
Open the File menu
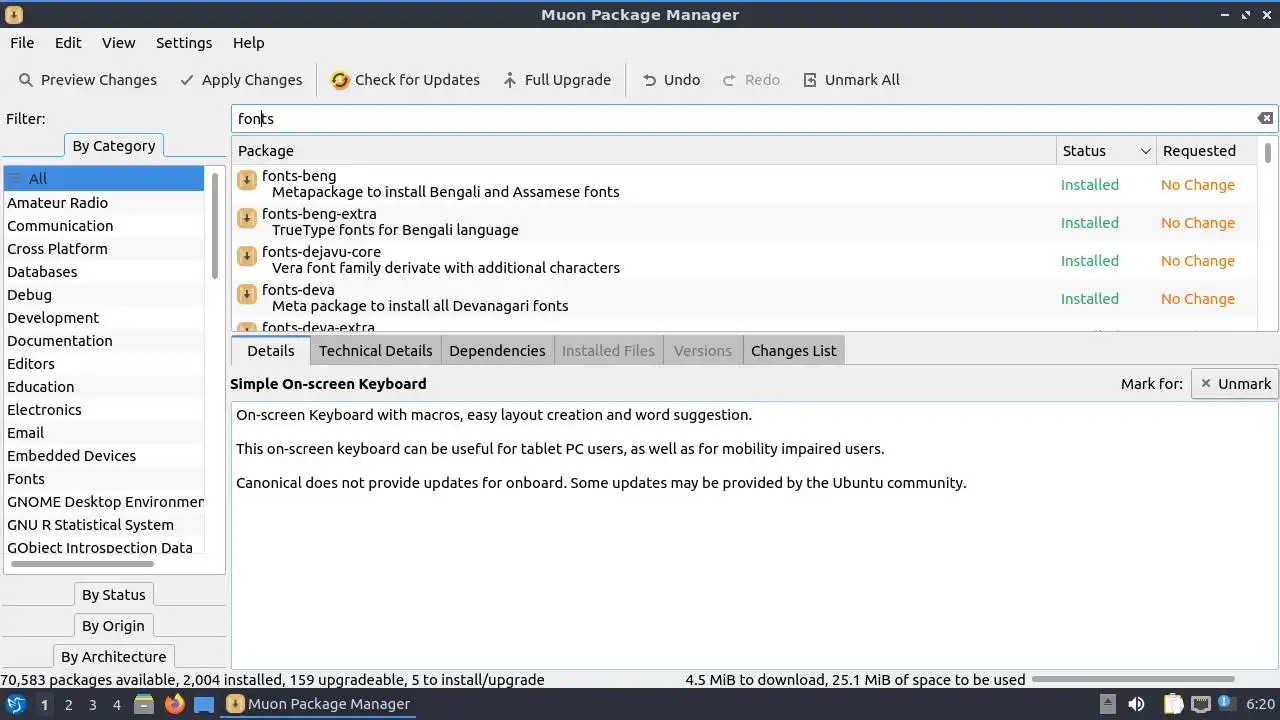pyautogui.click(x=22, y=43)
